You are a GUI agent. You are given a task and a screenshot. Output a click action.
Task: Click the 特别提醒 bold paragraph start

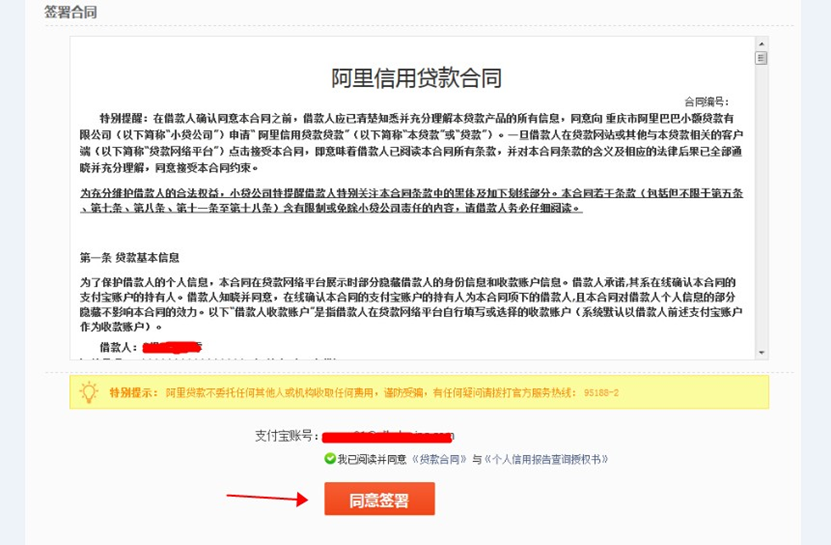click(x=125, y=118)
